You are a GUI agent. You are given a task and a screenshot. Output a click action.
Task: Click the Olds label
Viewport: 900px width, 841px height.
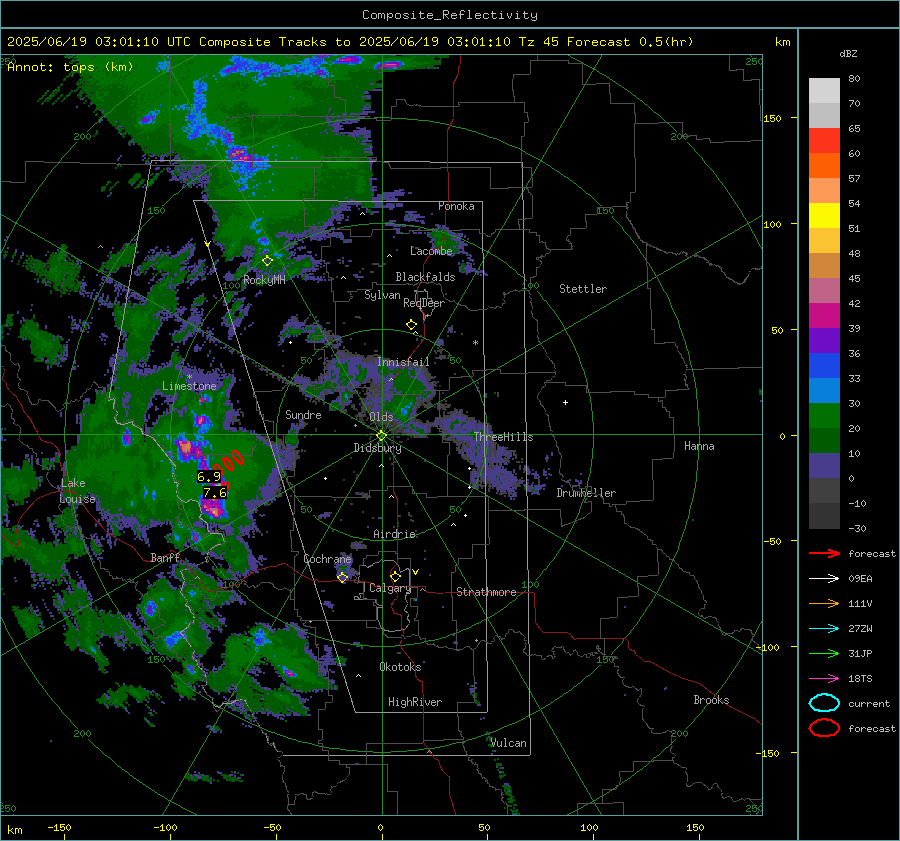[381, 417]
